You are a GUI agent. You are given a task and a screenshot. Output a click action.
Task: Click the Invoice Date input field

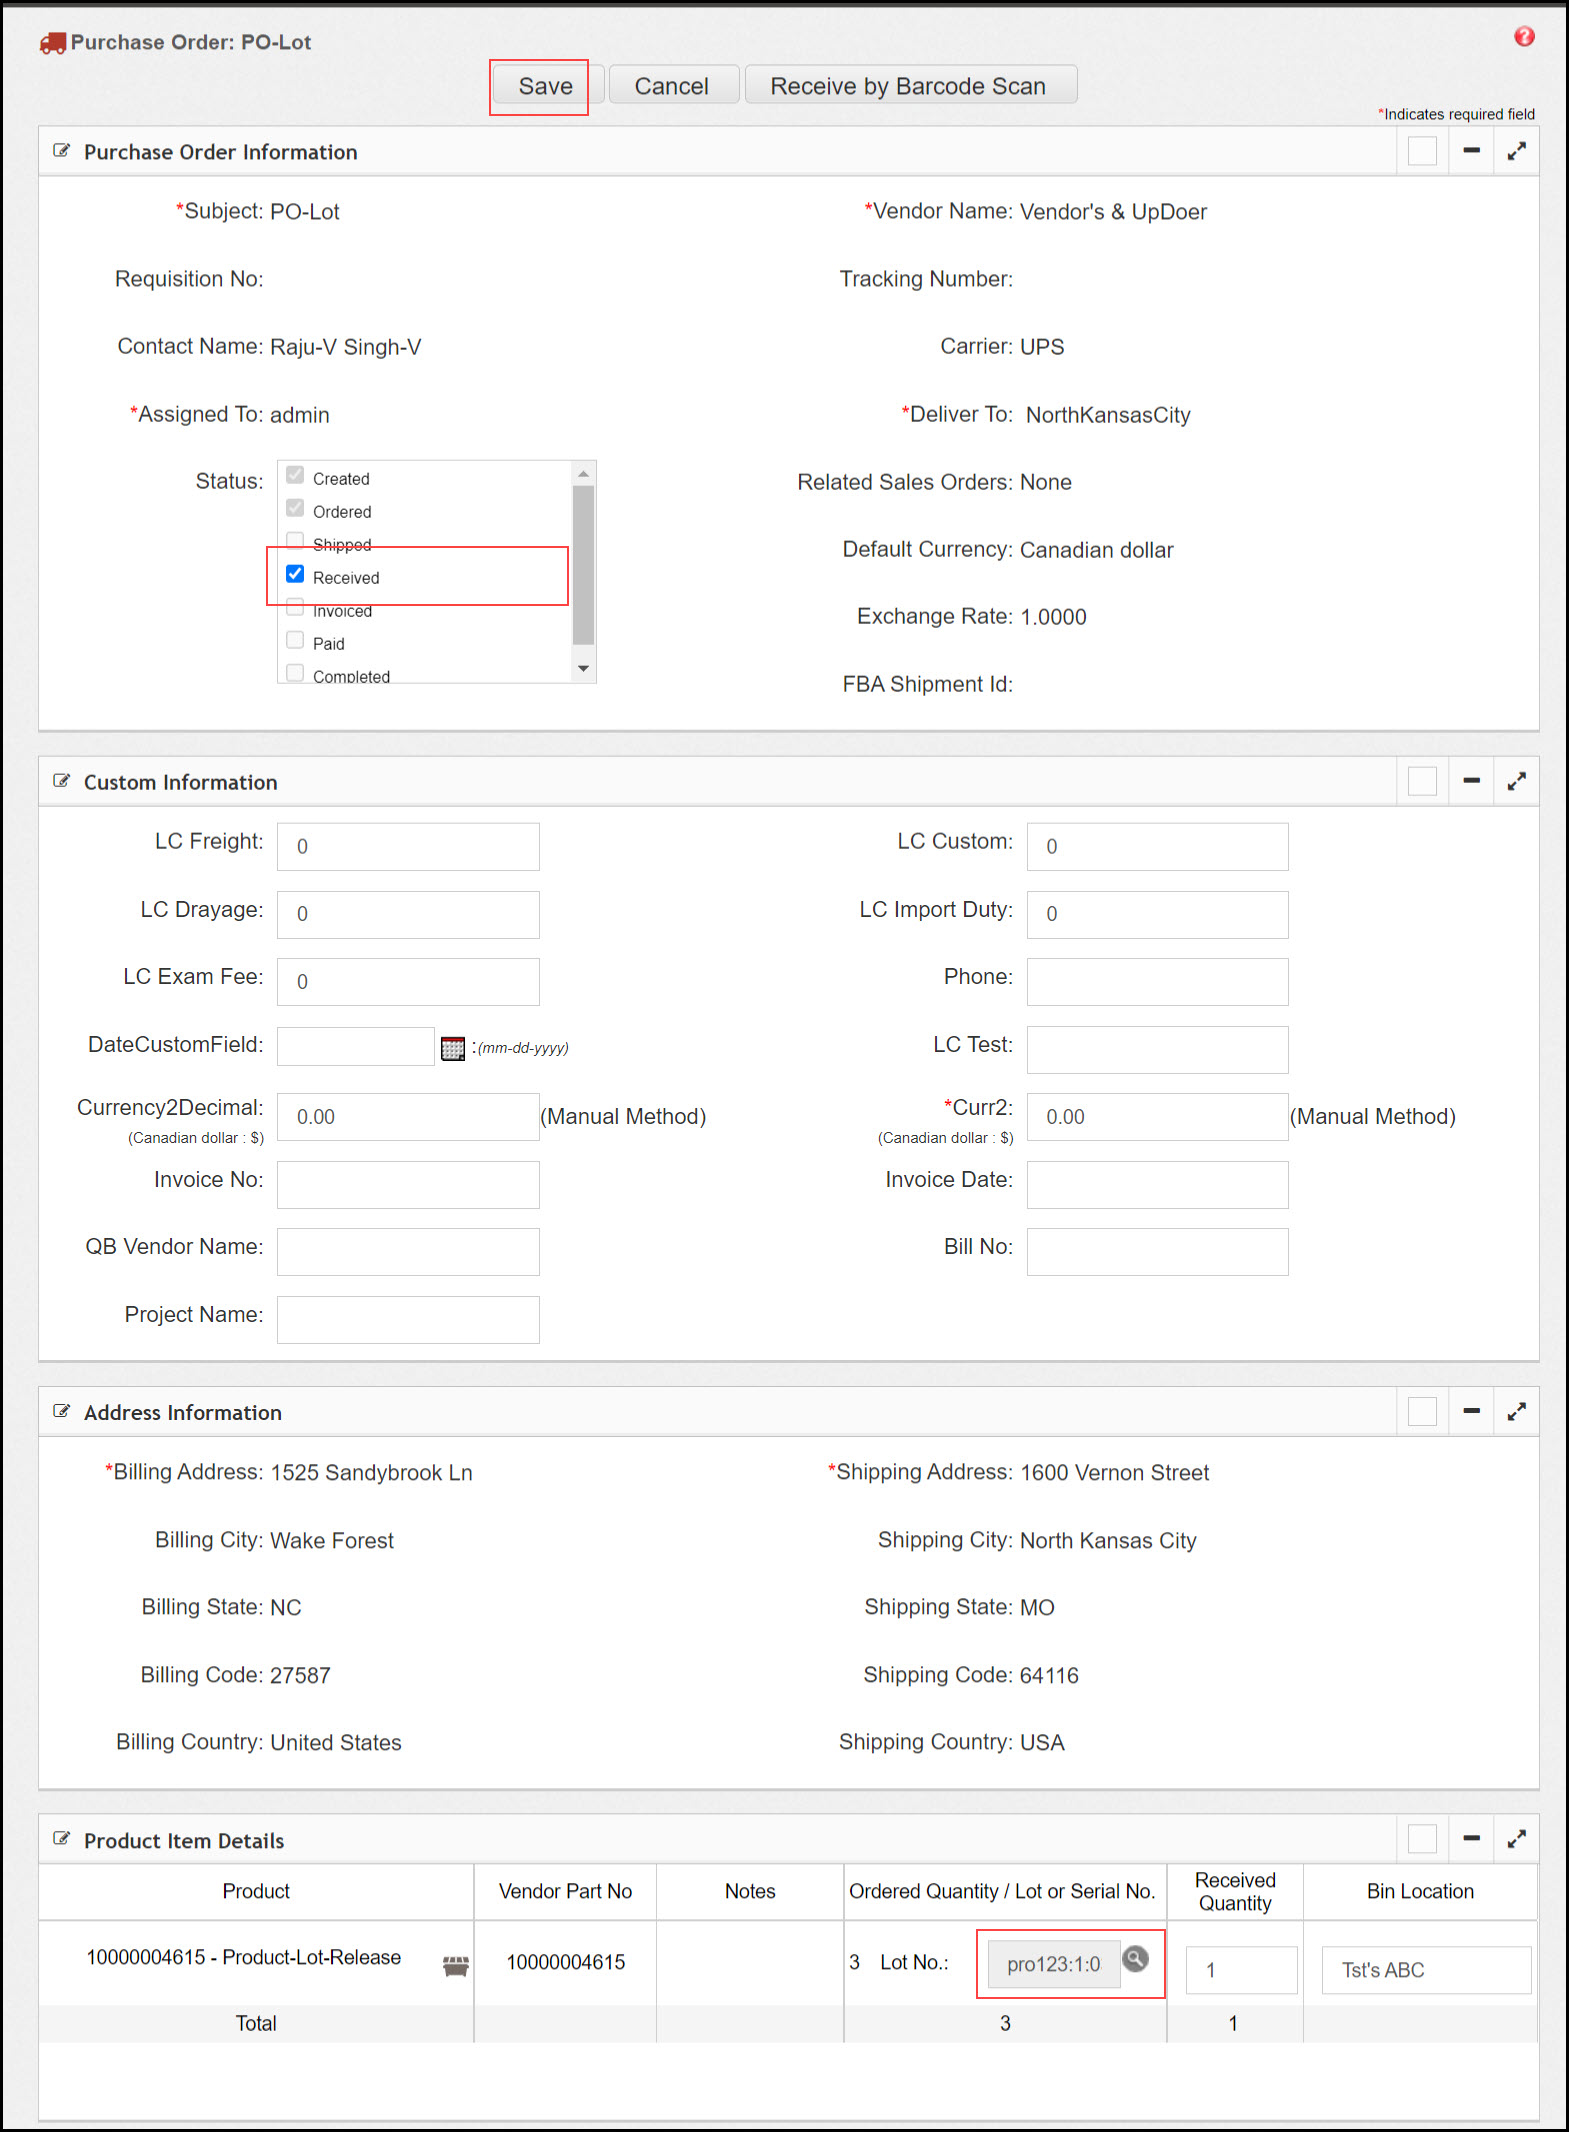pos(1157,1184)
